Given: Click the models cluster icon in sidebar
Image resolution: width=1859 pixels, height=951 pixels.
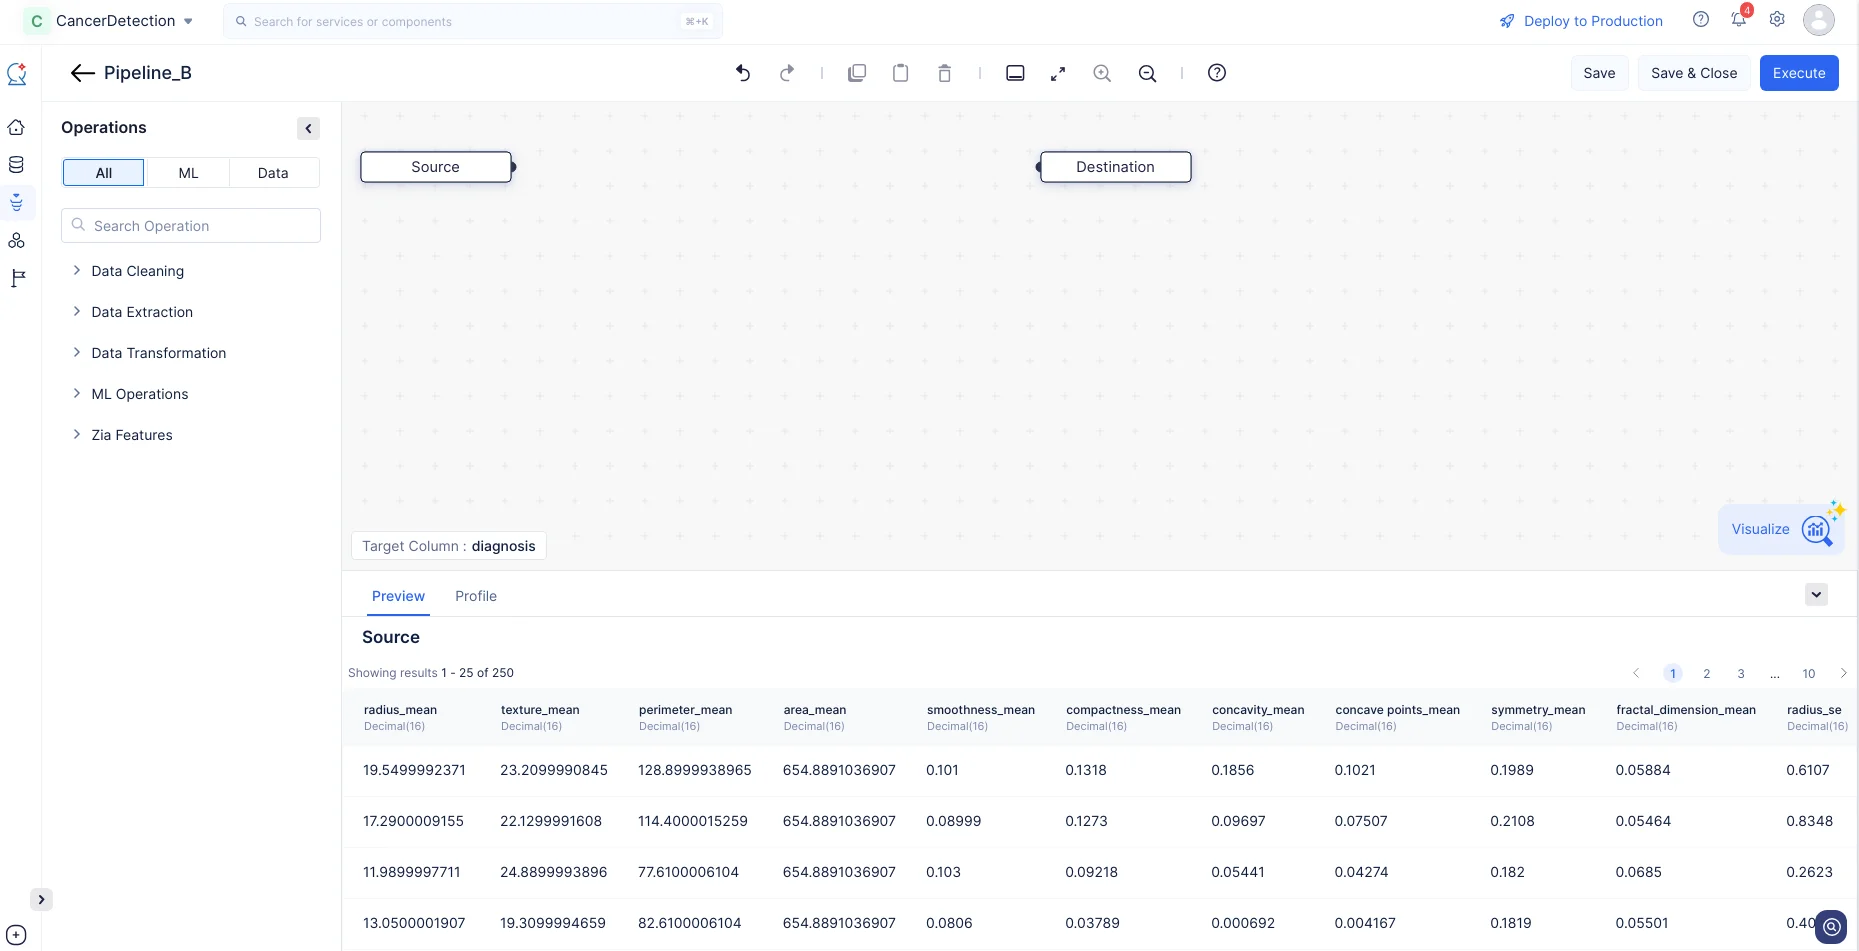Looking at the screenshot, I should click(16, 241).
